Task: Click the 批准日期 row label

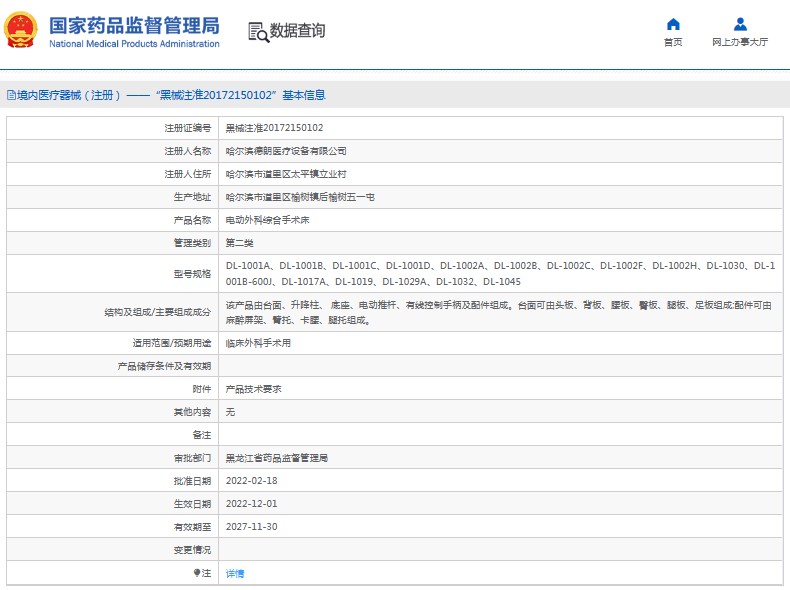Action: (192, 481)
